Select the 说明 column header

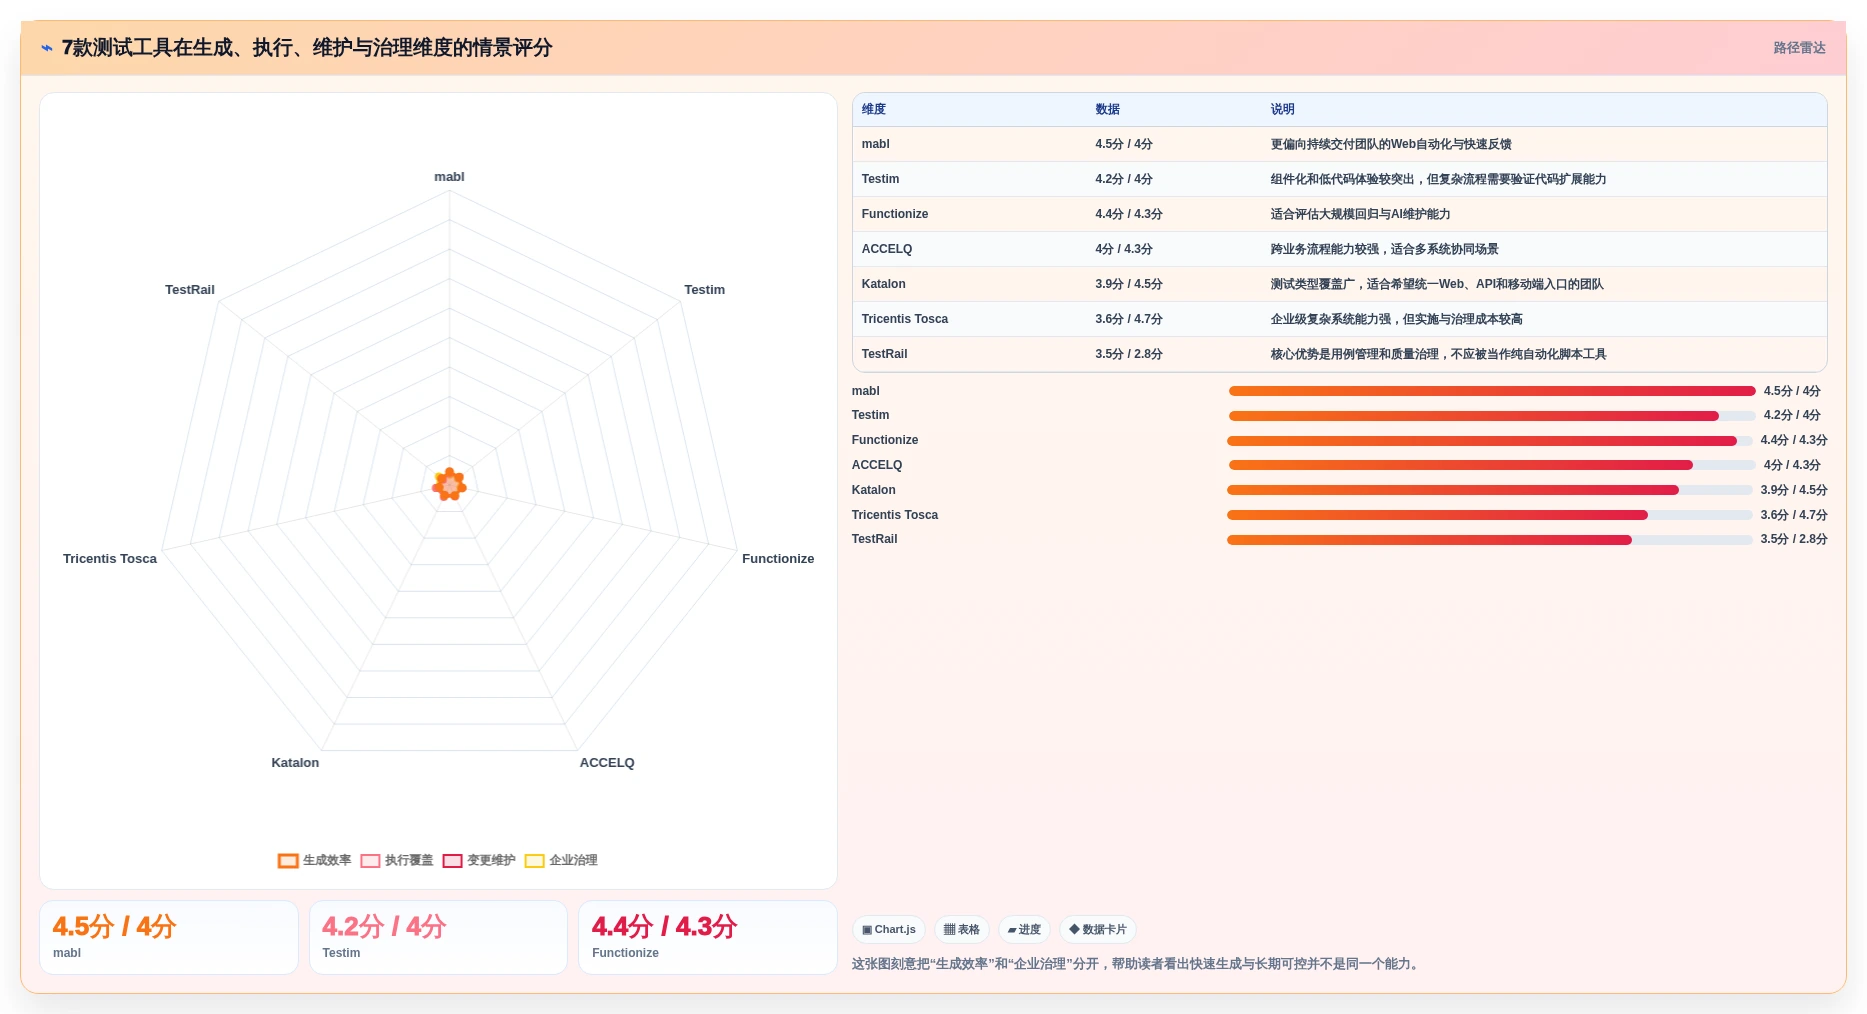1282,109
